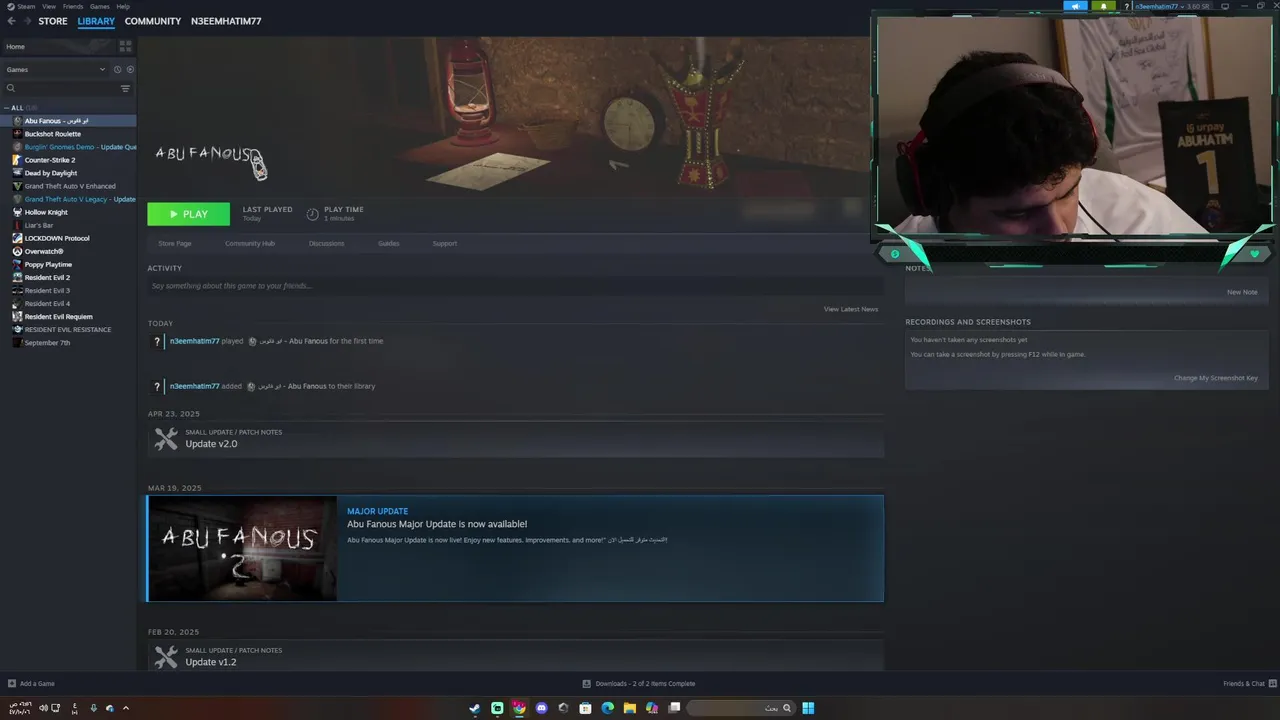The height and width of the screenshot is (720, 1280).
Task: Open the Windows Start menu
Action: pyautogui.click(x=808, y=708)
